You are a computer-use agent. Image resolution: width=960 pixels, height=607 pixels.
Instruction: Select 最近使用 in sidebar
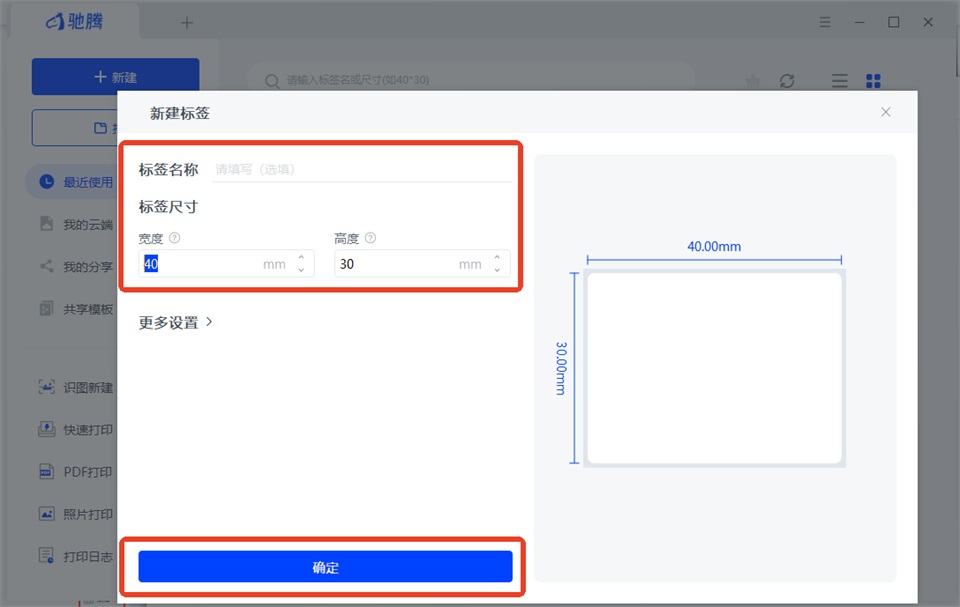76,182
